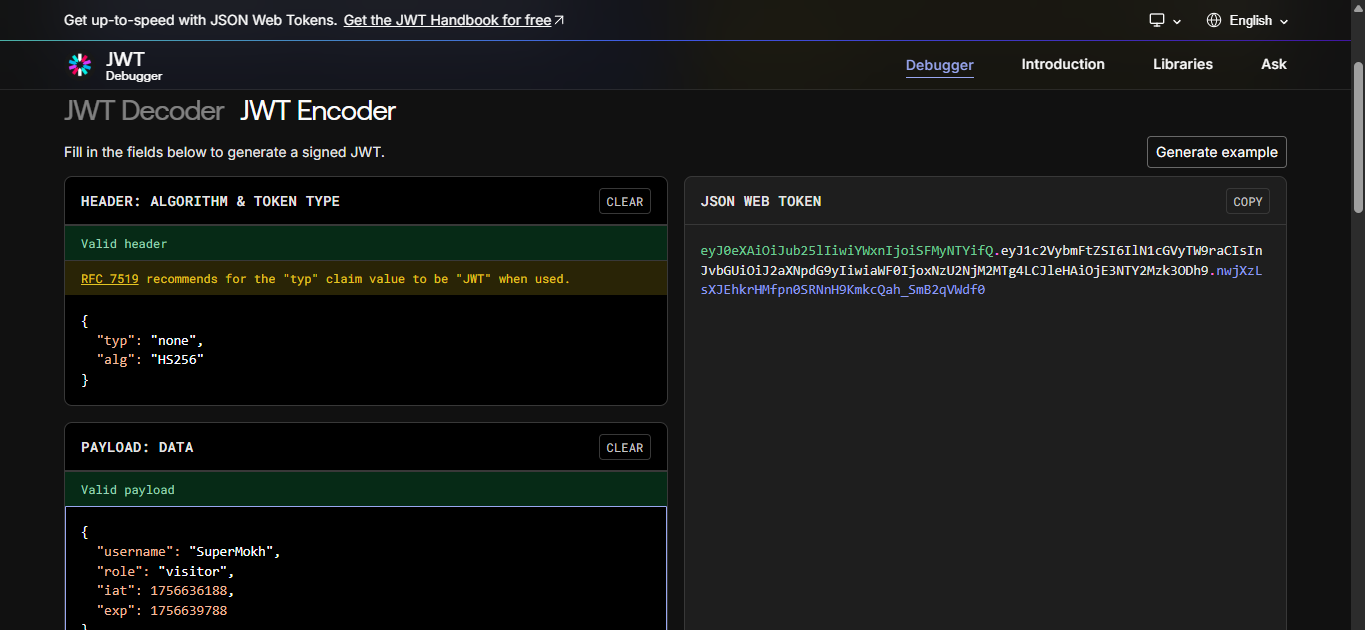Click the JWT colorful logo icon
The height and width of the screenshot is (630, 1365).
(80, 65)
